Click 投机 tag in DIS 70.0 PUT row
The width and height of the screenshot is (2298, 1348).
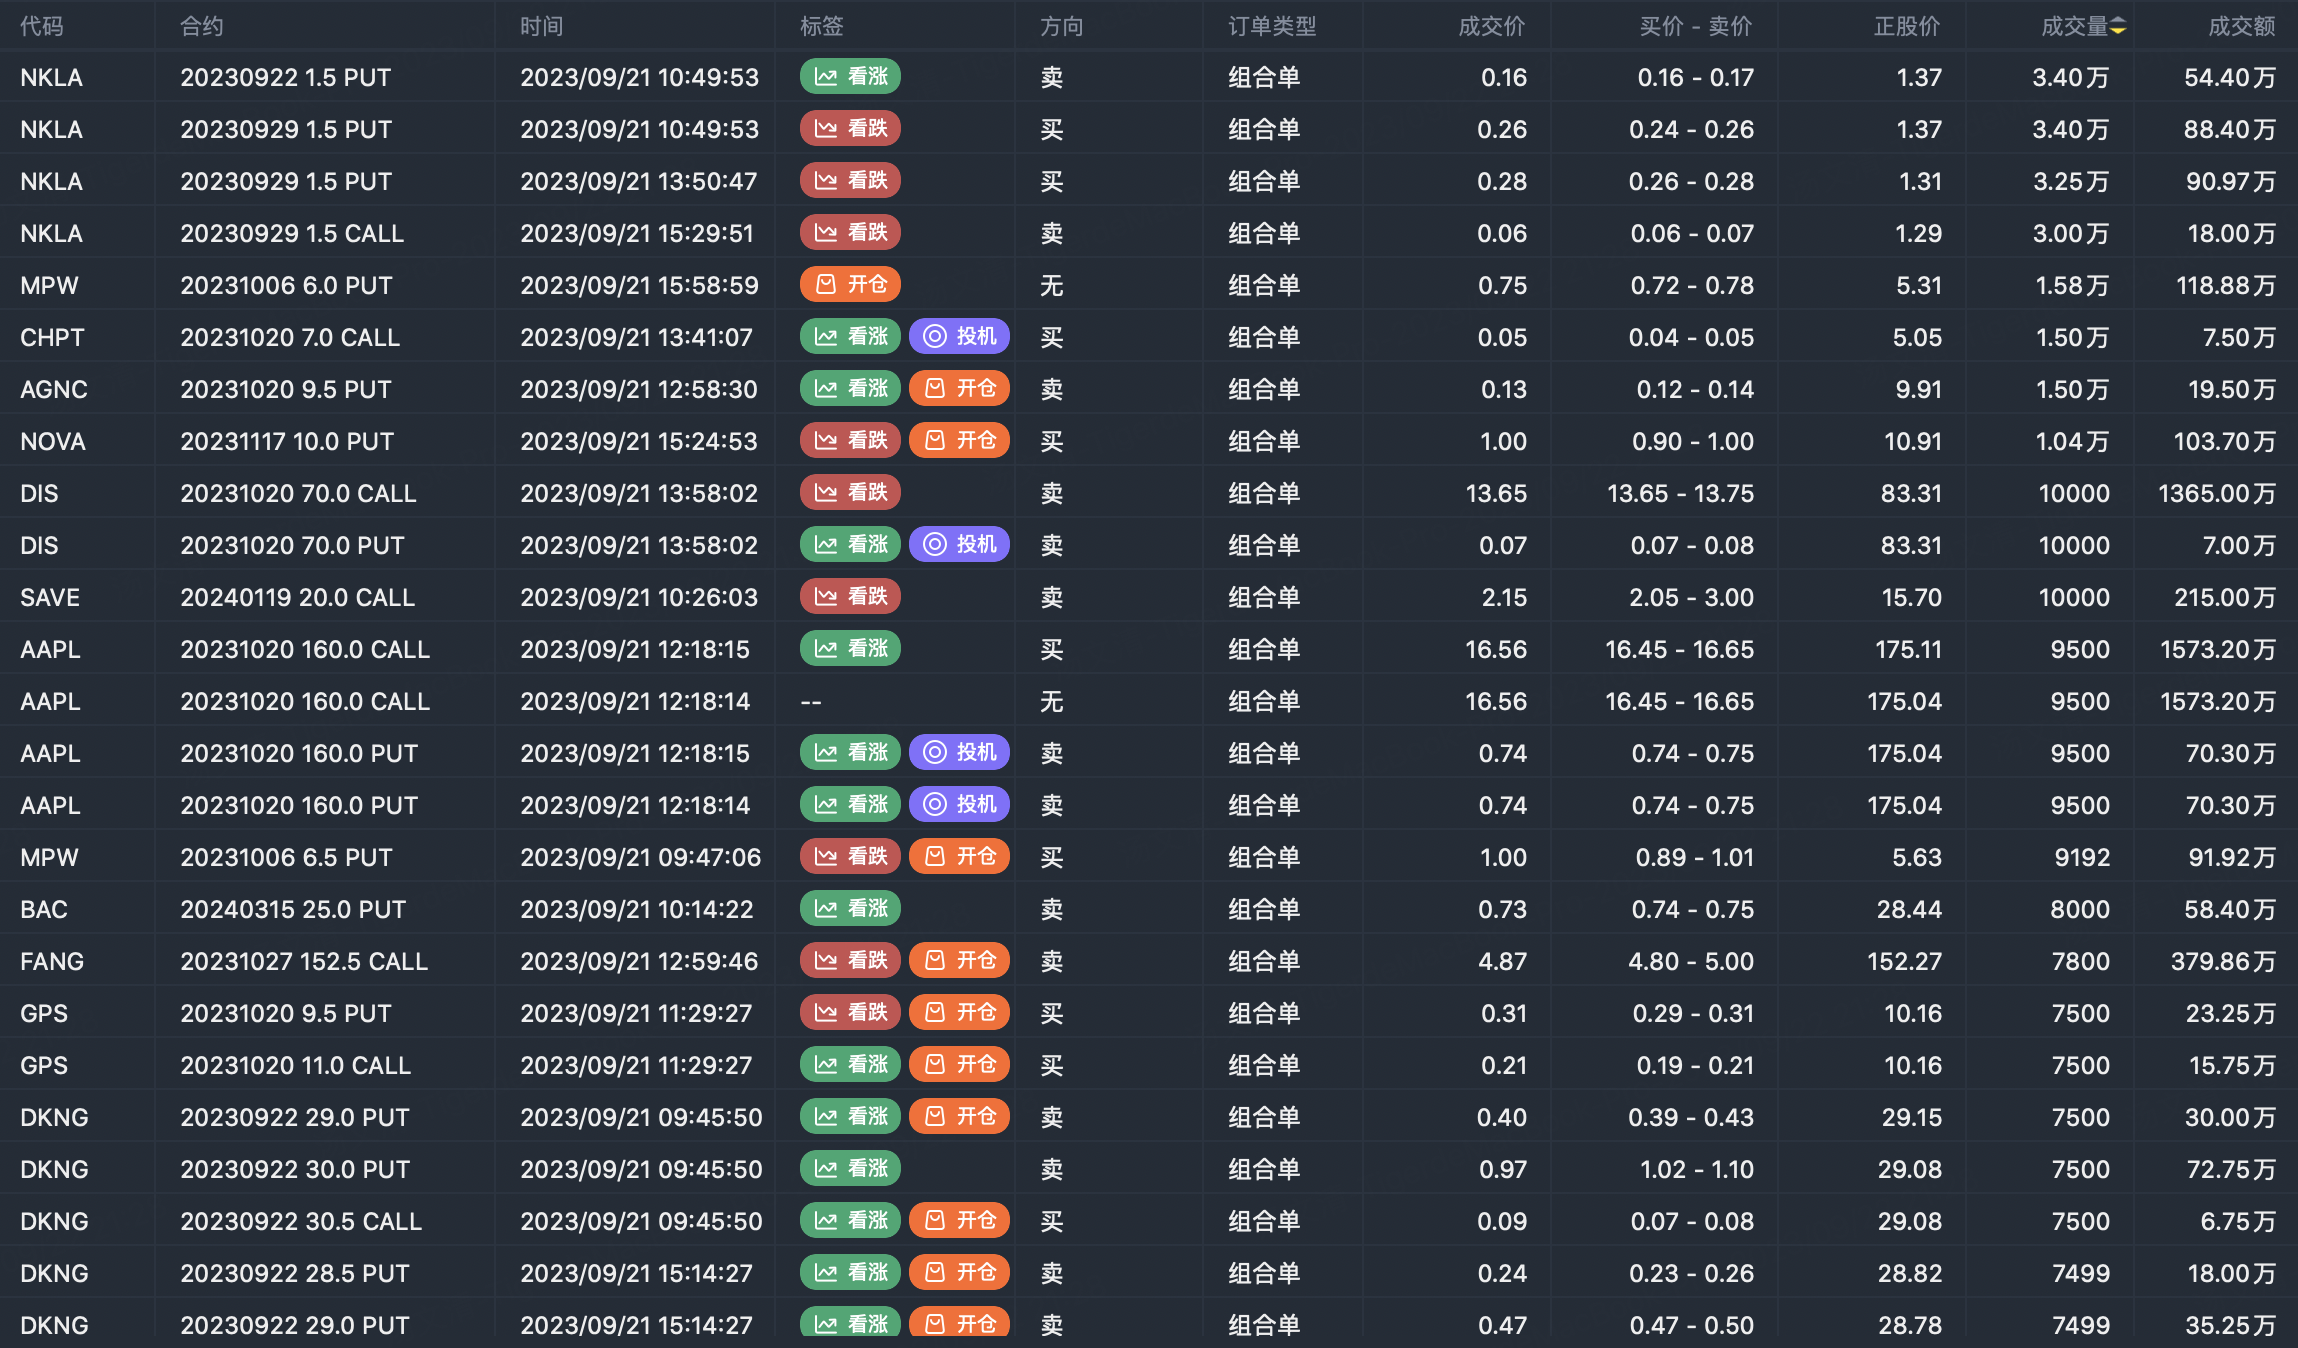pyautogui.click(x=959, y=544)
